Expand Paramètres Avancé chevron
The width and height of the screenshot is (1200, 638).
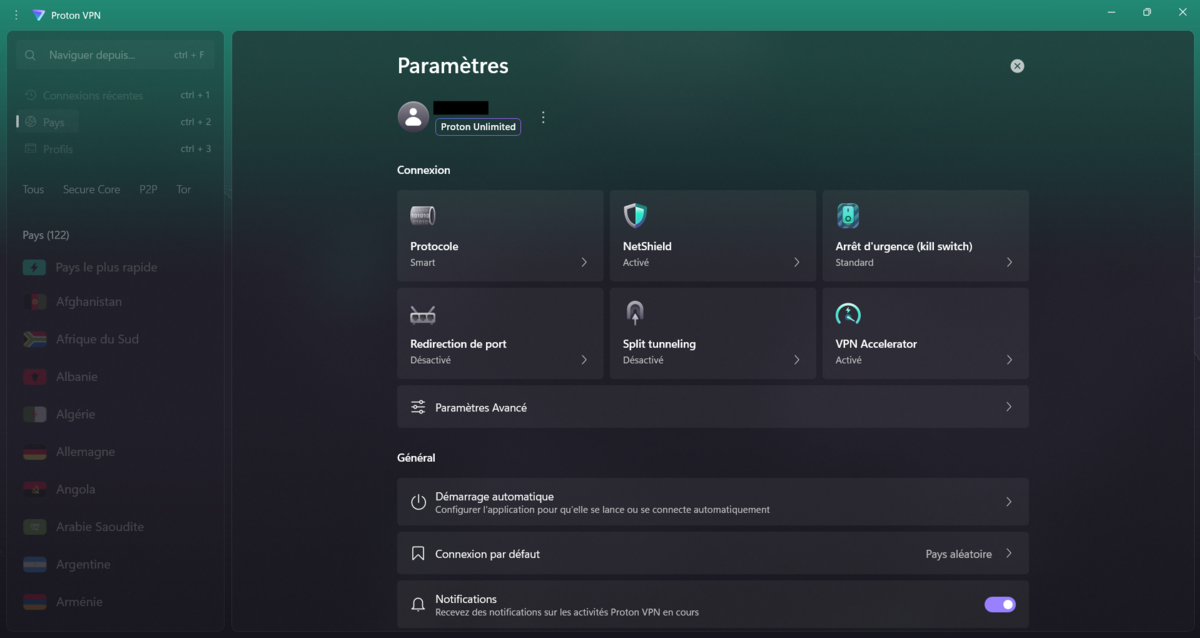(x=1009, y=407)
